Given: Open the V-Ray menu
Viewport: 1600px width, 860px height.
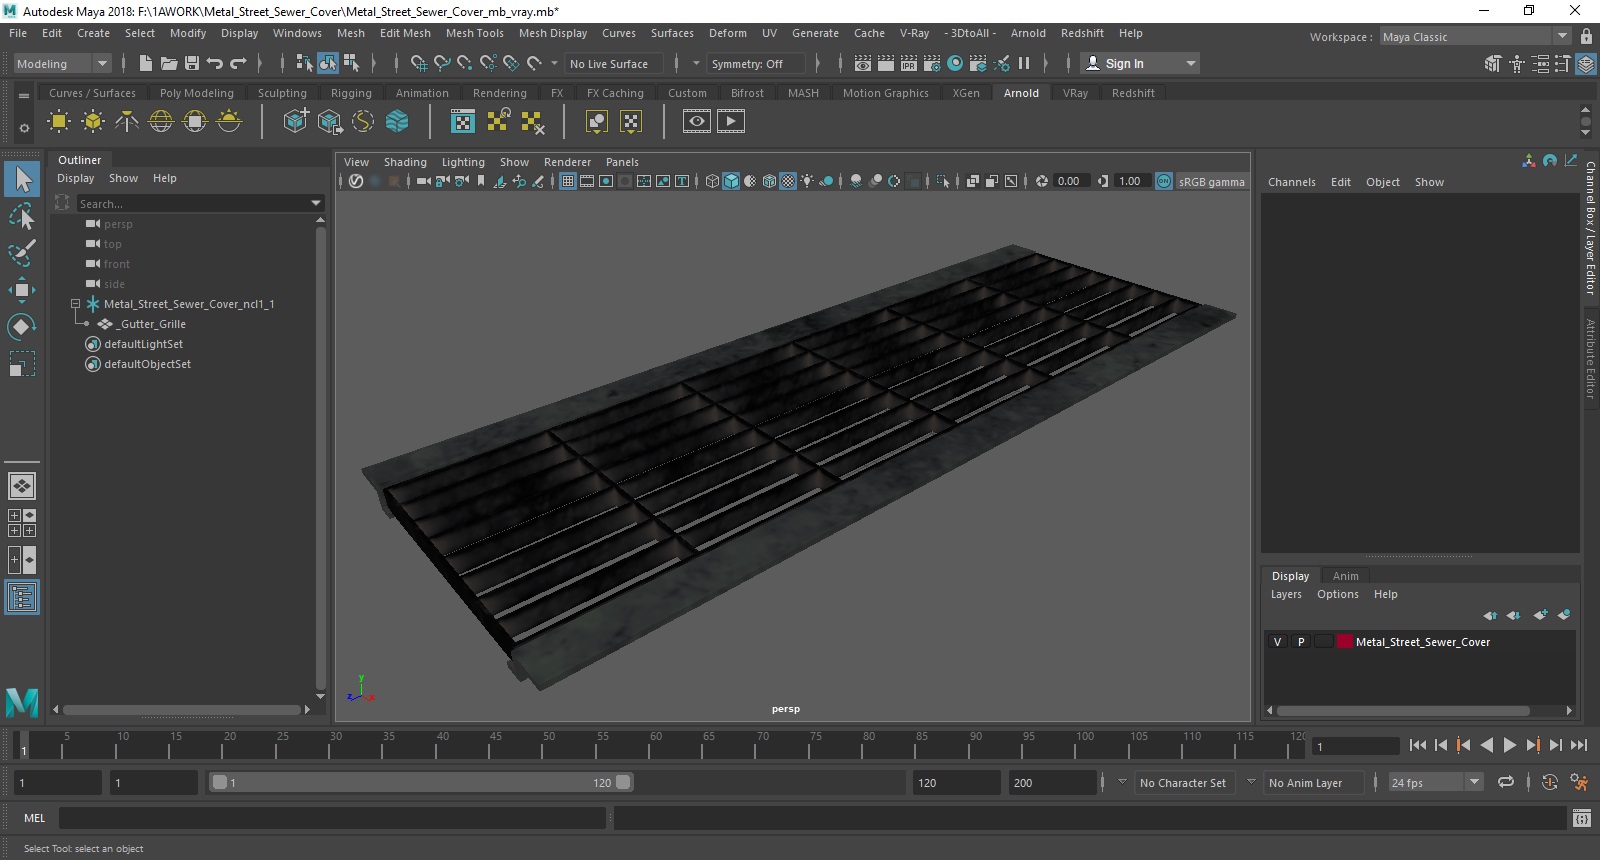Looking at the screenshot, I should pyautogui.click(x=914, y=33).
